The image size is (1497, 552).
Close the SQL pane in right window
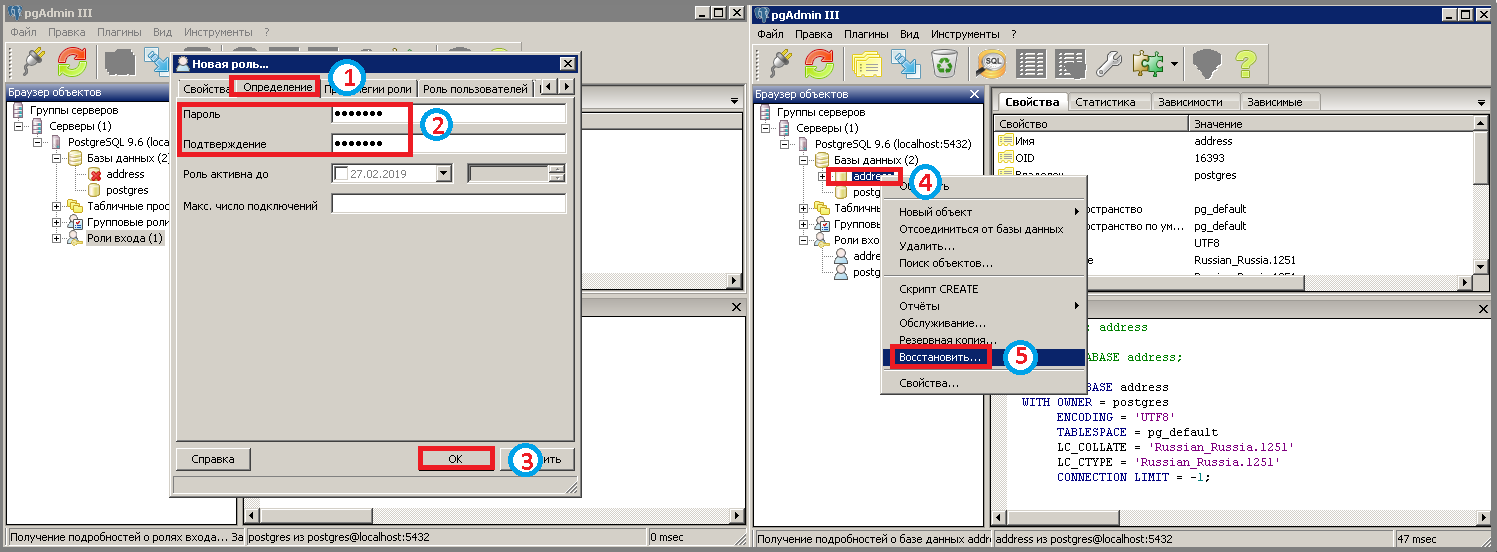[x=1481, y=308]
